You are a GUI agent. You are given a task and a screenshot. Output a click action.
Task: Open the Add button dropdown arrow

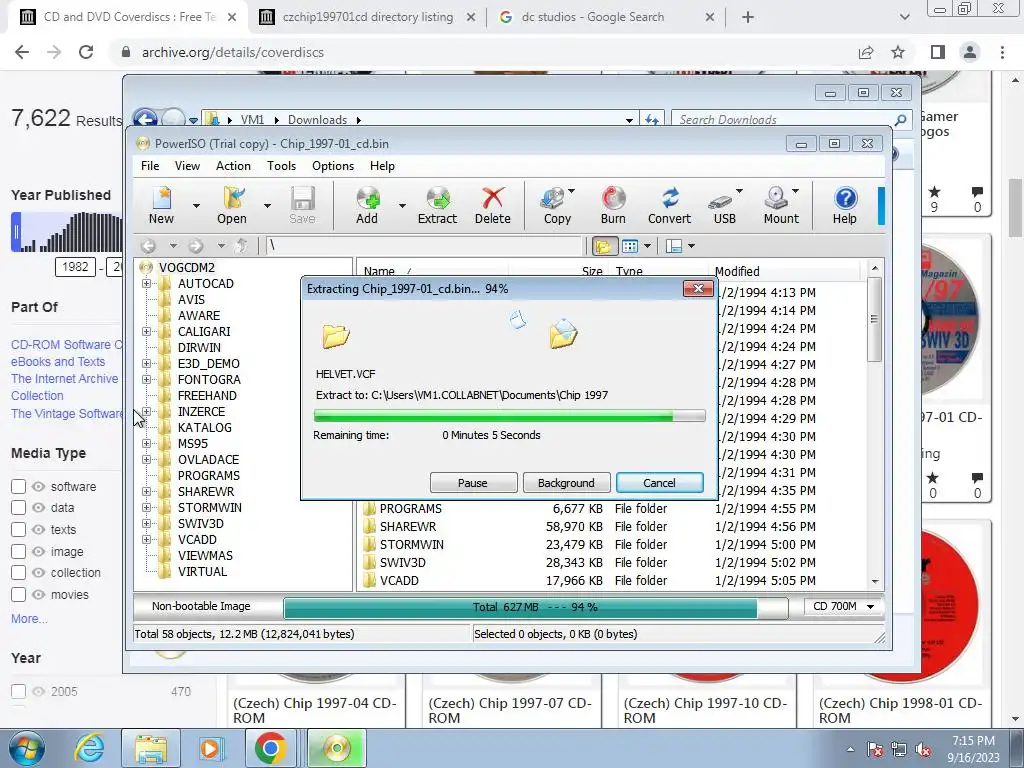point(402,206)
